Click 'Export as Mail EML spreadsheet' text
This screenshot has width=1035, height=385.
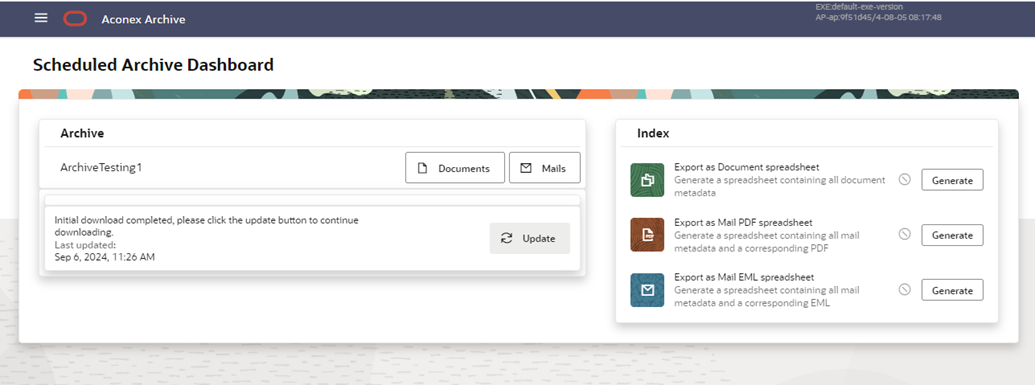tap(744, 277)
